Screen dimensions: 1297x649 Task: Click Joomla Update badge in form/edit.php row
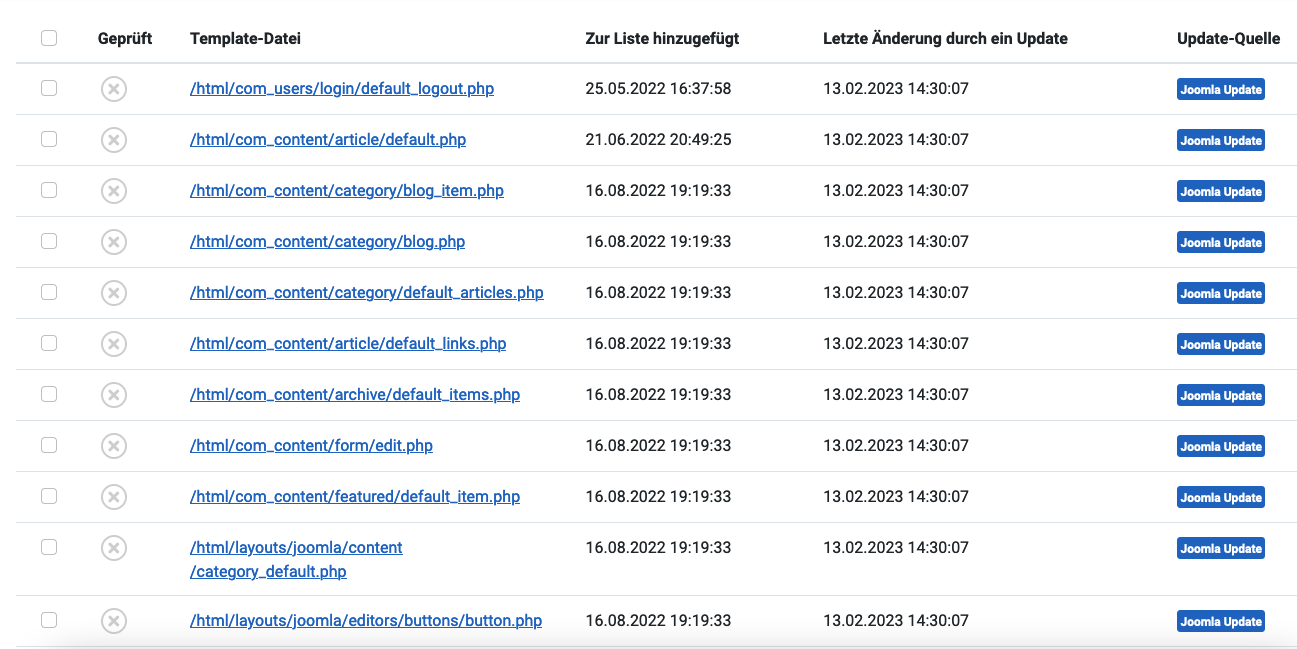[1220, 446]
